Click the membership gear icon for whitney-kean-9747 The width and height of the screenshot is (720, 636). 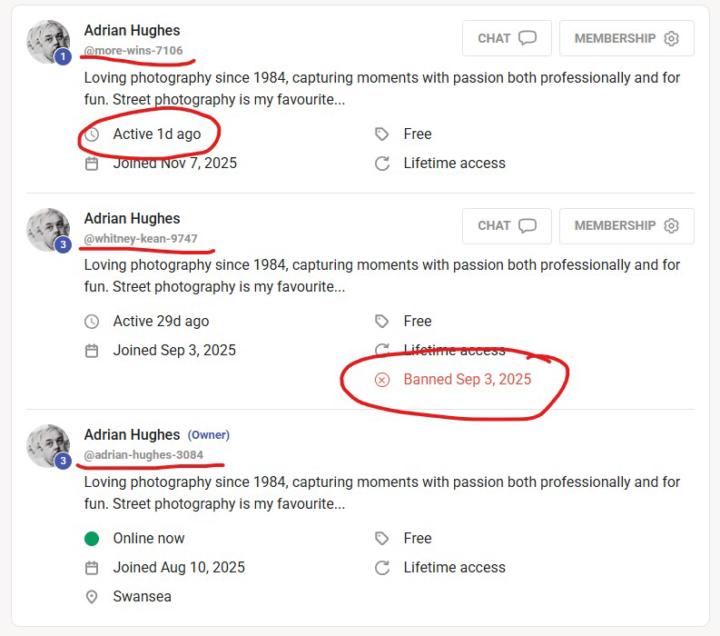tap(671, 225)
